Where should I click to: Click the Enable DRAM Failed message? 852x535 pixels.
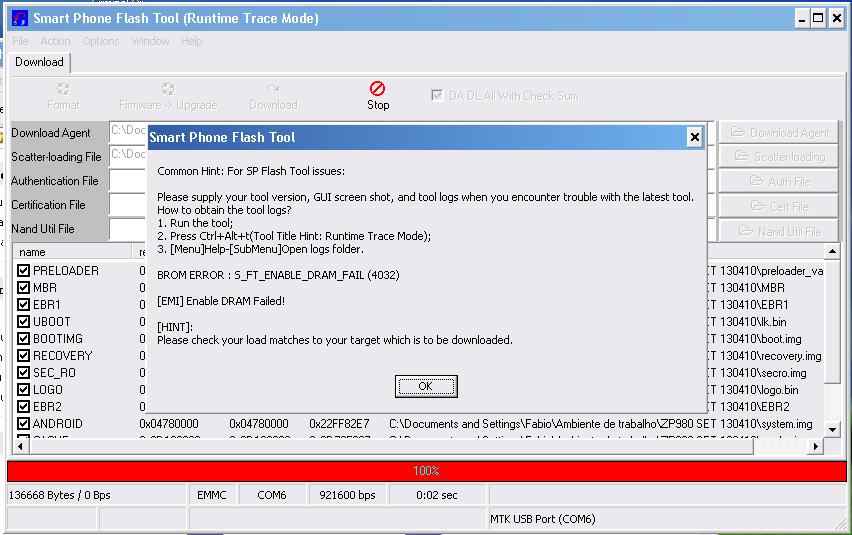click(221, 301)
